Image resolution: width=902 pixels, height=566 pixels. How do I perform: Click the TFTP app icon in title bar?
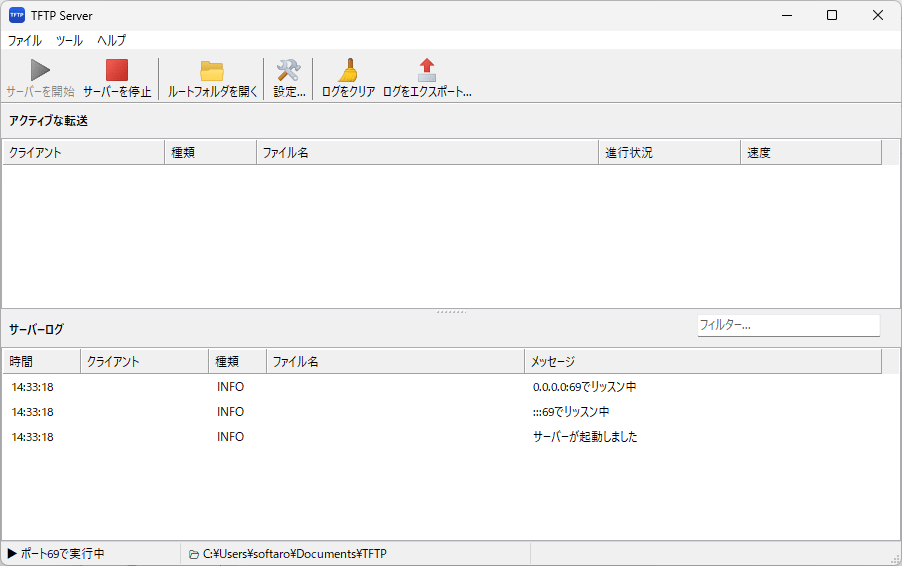point(17,15)
